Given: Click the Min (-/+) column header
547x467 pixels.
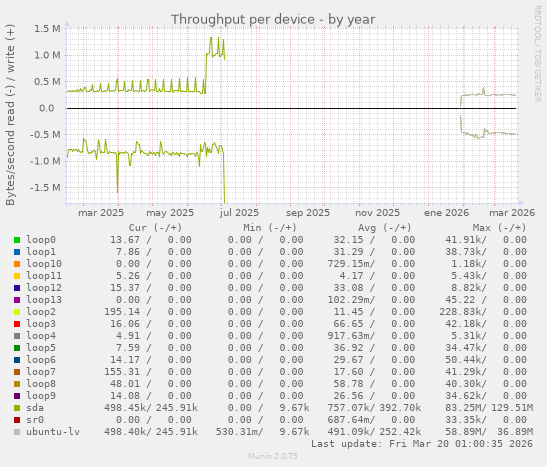Looking at the screenshot, I should 270,228.
